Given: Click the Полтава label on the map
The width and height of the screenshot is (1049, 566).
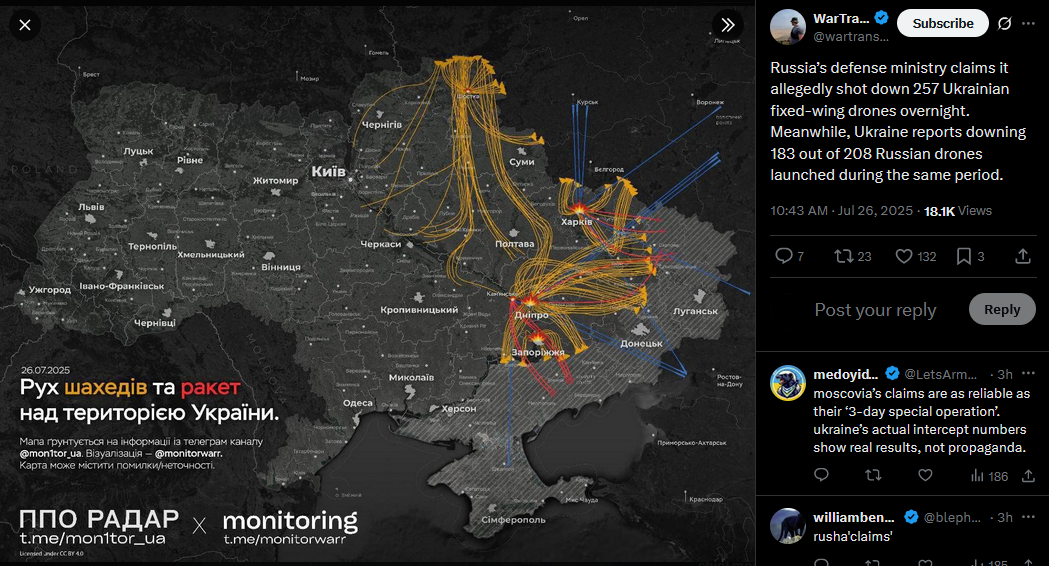Looking at the screenshot, I should (x=514, y=244).
